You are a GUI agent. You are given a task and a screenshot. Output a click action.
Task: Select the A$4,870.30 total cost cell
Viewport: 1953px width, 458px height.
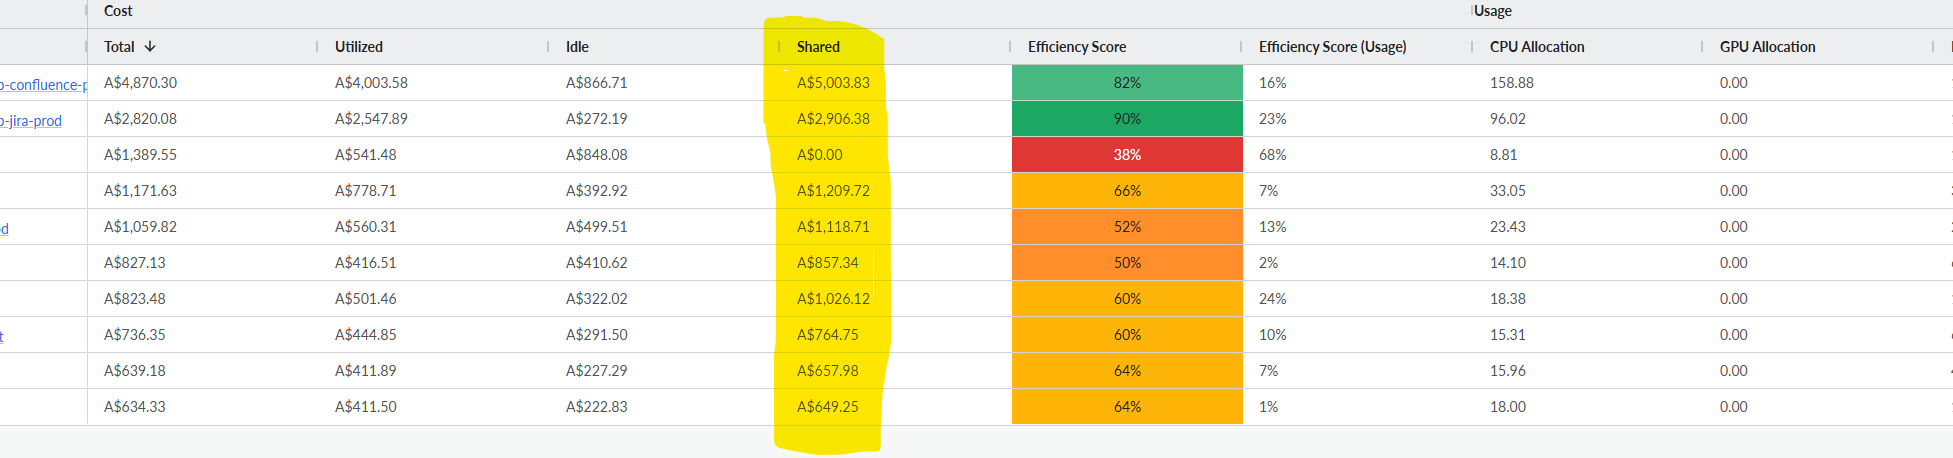point(140,83)
